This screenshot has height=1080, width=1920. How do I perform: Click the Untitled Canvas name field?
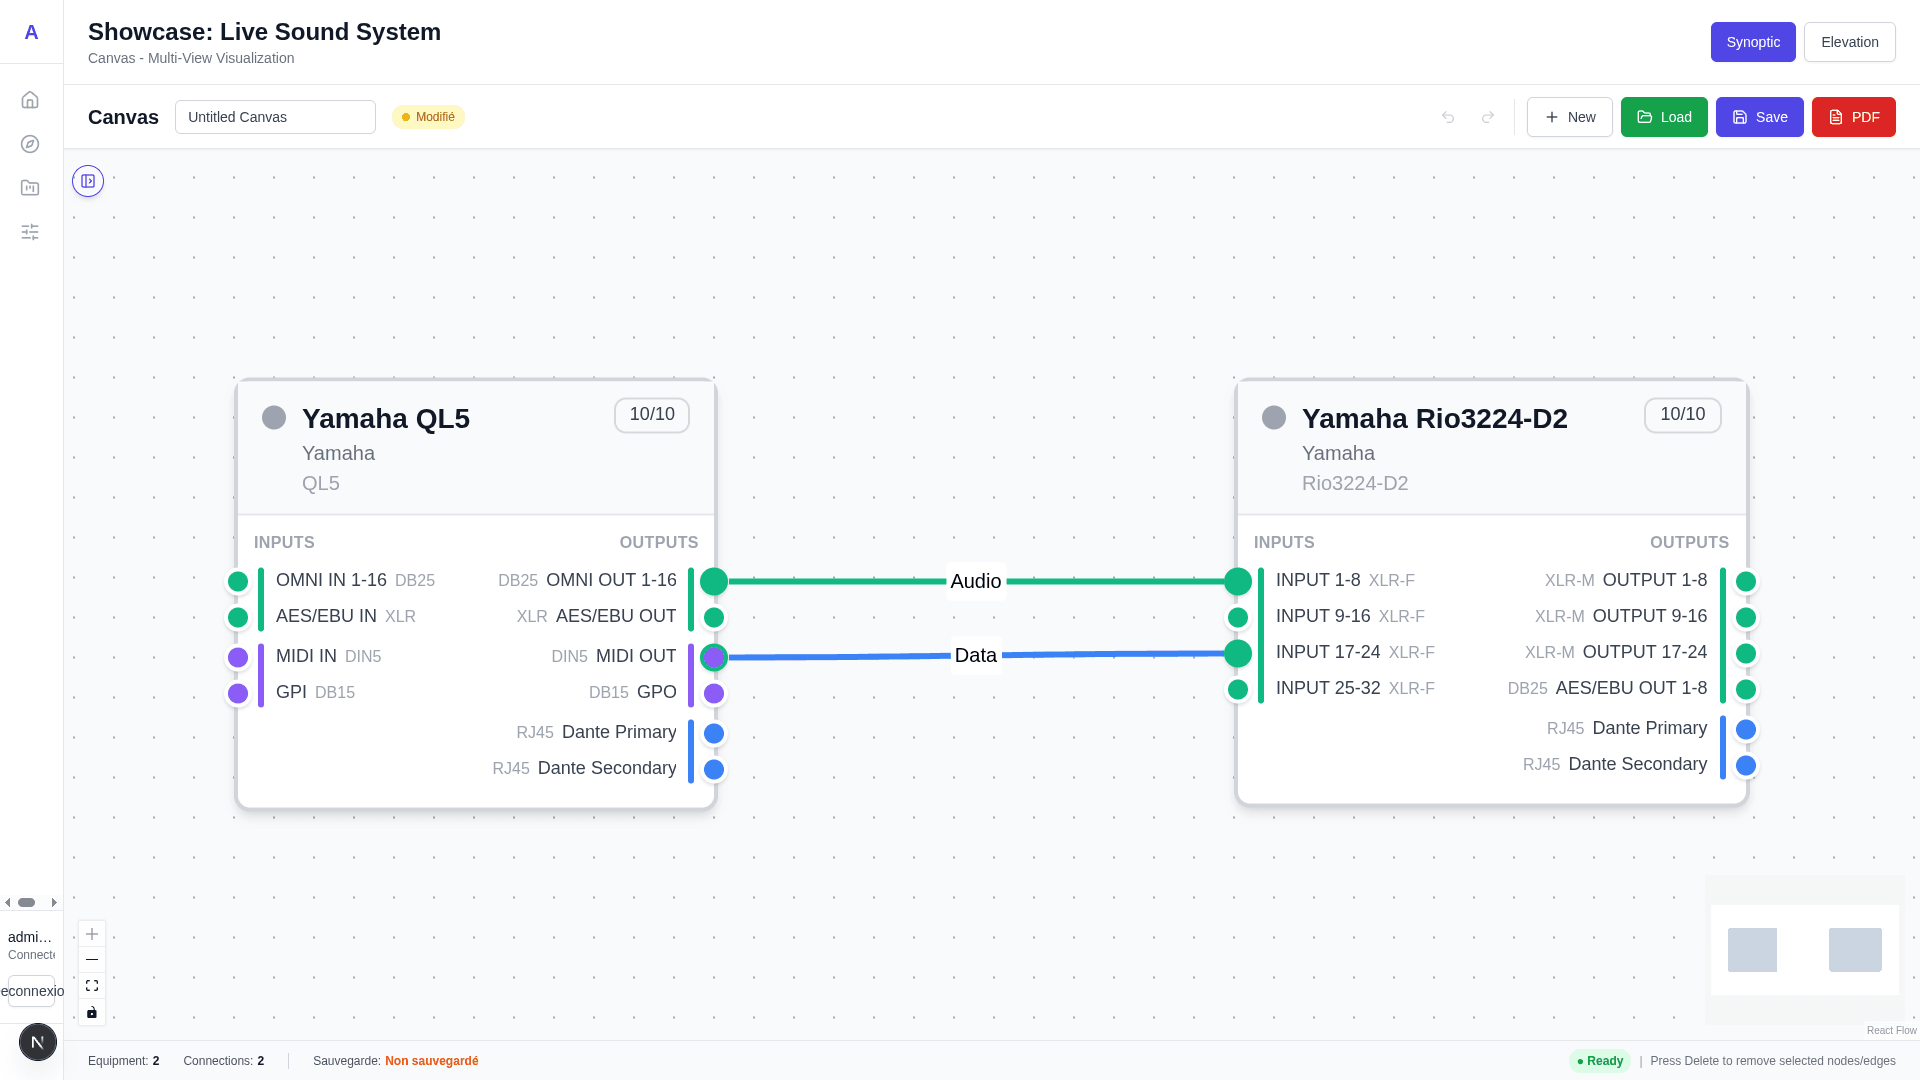click(275, 117)
